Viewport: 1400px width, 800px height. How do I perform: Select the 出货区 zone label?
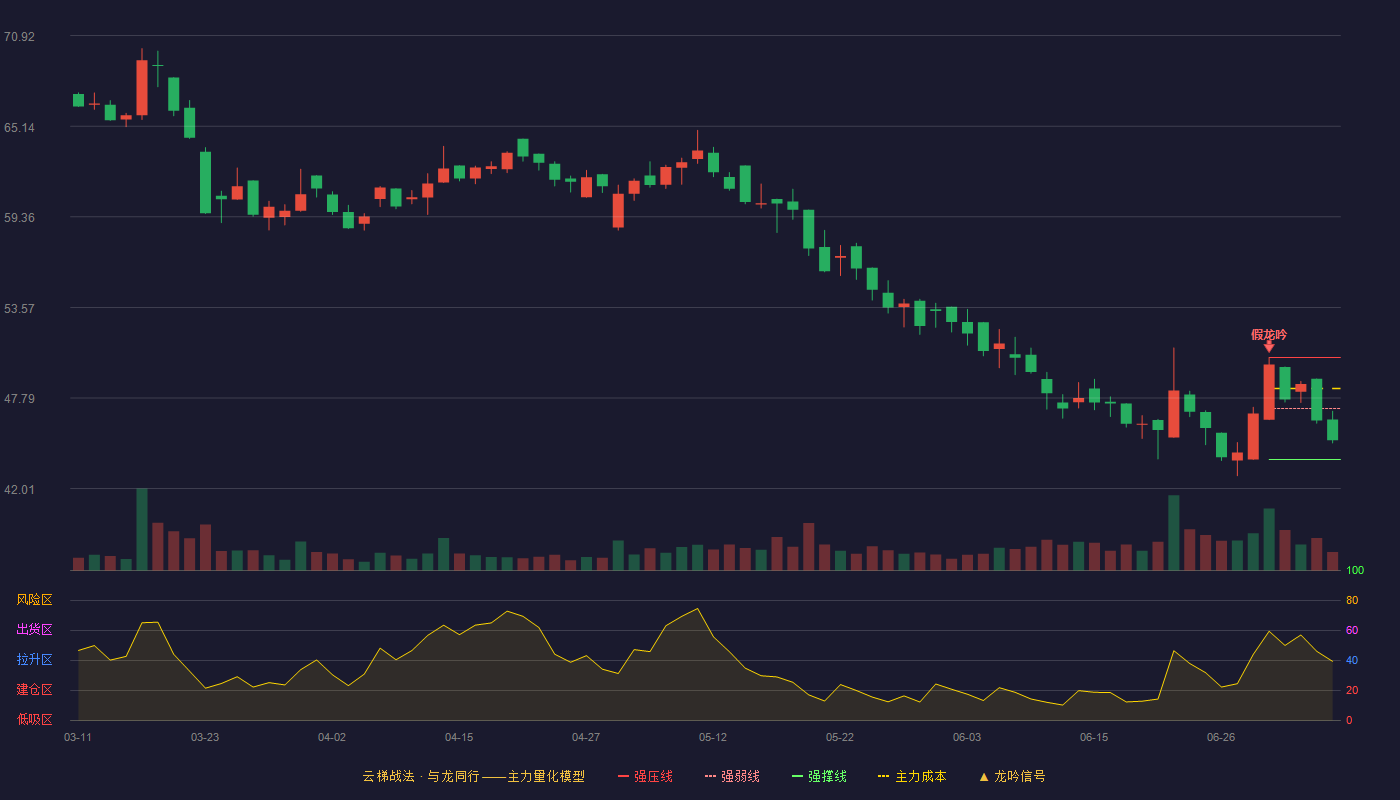pos(34,630)
